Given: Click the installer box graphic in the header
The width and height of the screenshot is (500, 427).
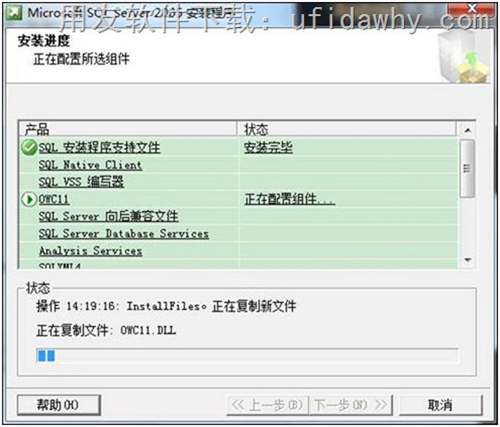Looking at the screenshot, I should (x=464, y=57).
